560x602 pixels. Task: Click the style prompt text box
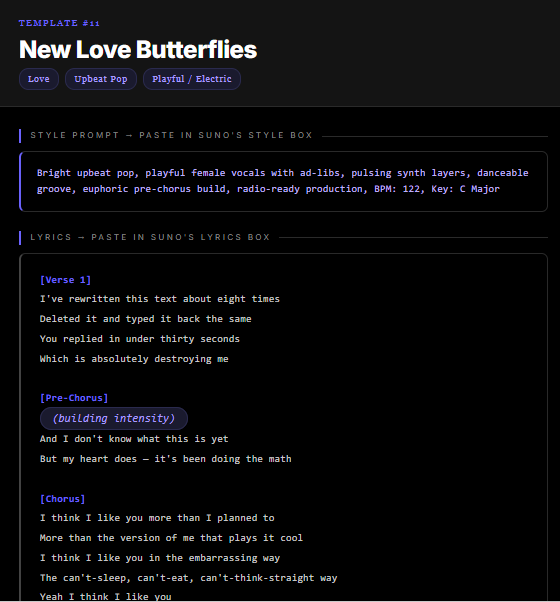[283, 181]
